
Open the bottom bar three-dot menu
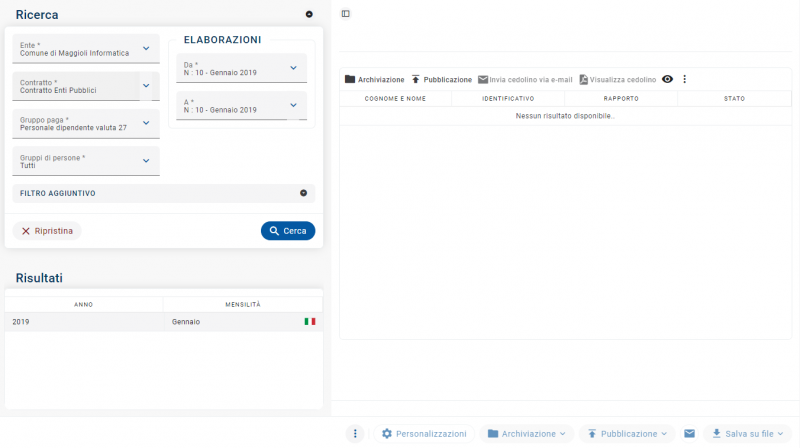pyautogui.click(x=355, y=434)
